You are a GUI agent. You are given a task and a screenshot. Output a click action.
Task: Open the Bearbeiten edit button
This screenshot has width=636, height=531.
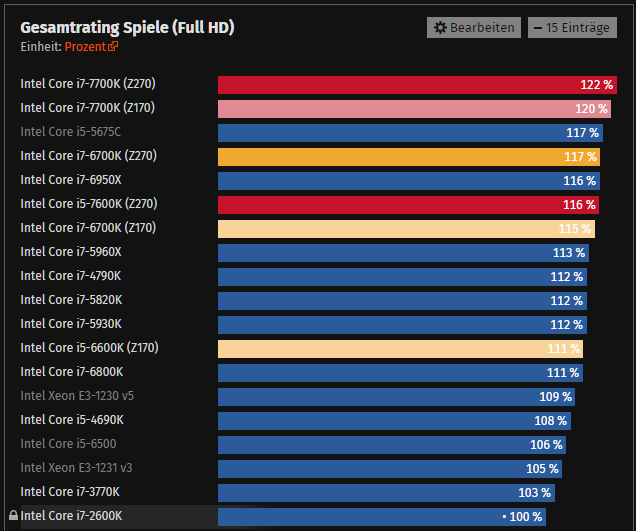pos(473,28)
